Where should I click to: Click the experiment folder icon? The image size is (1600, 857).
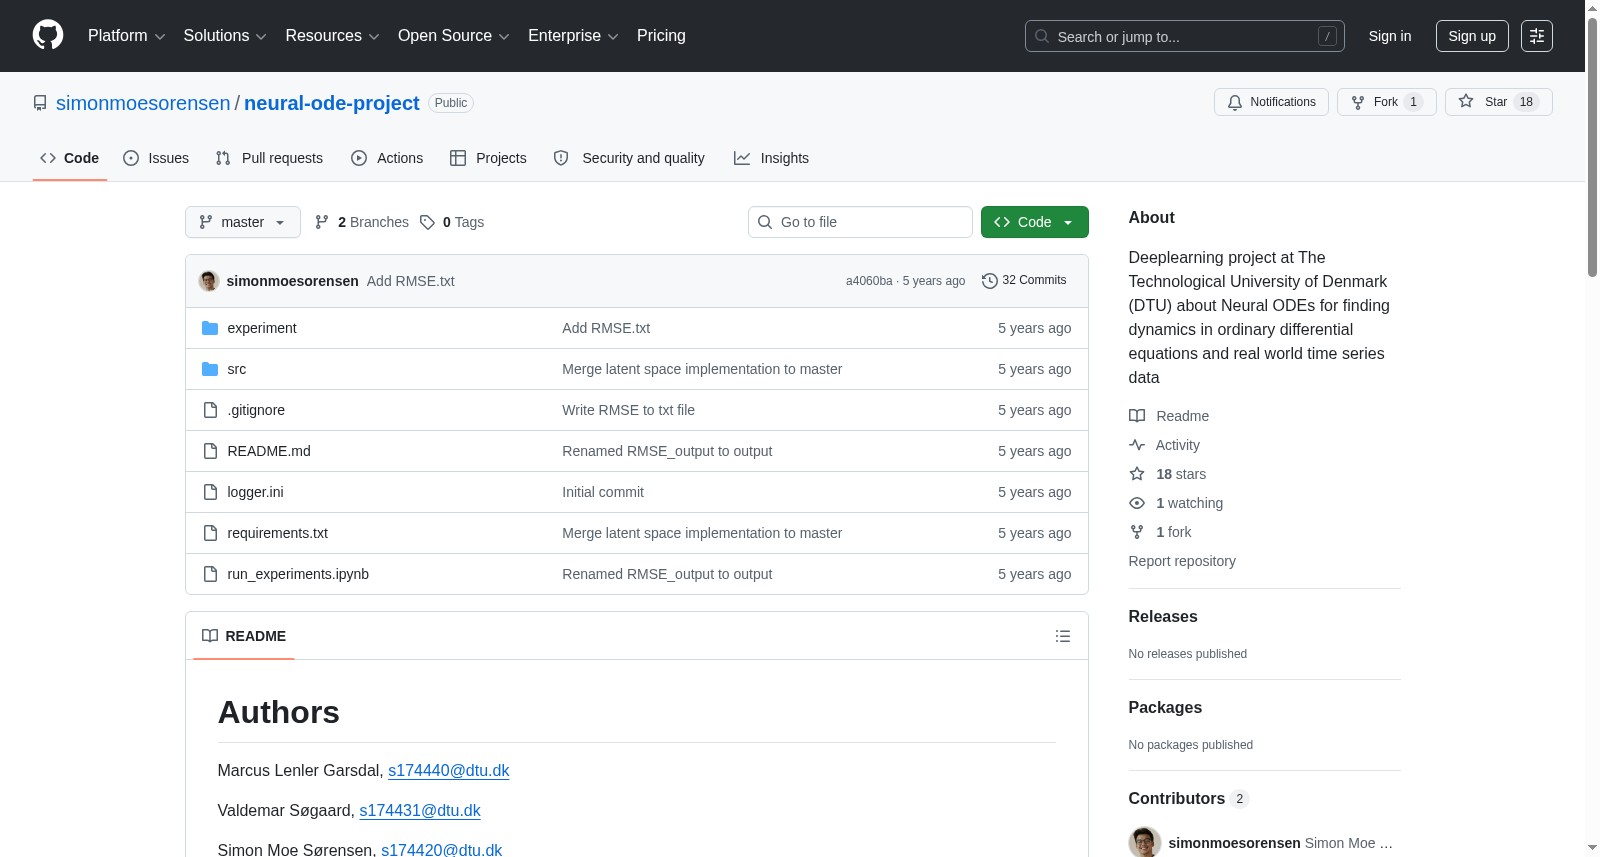point(210,328)
